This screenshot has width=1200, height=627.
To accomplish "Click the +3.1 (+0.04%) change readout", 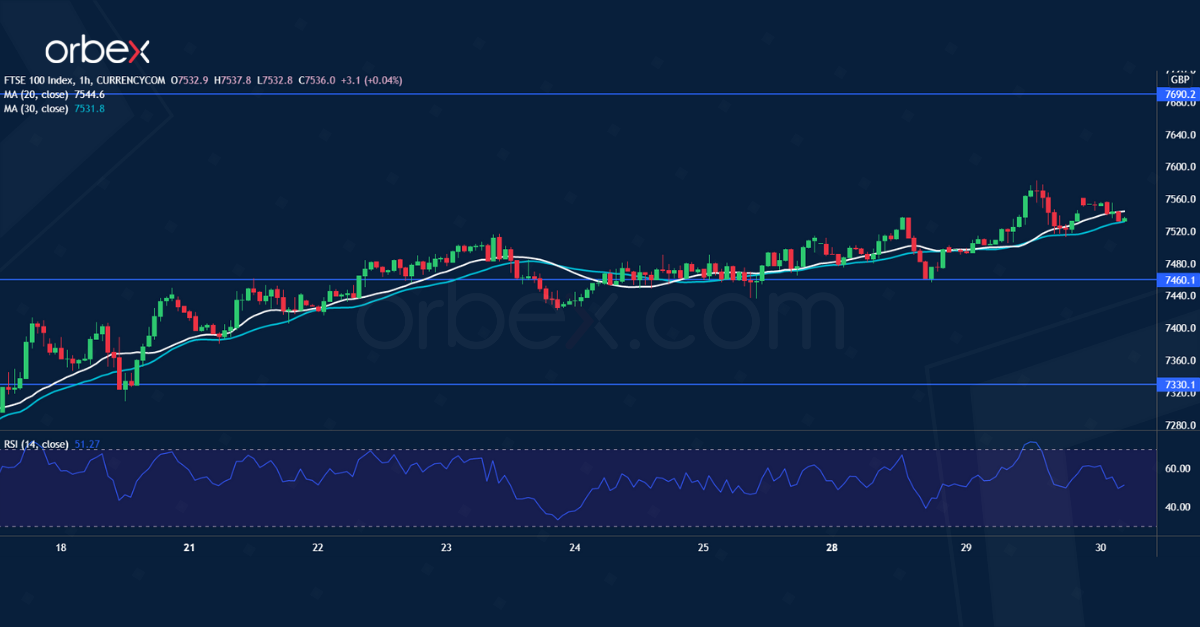I will [372, 80].
